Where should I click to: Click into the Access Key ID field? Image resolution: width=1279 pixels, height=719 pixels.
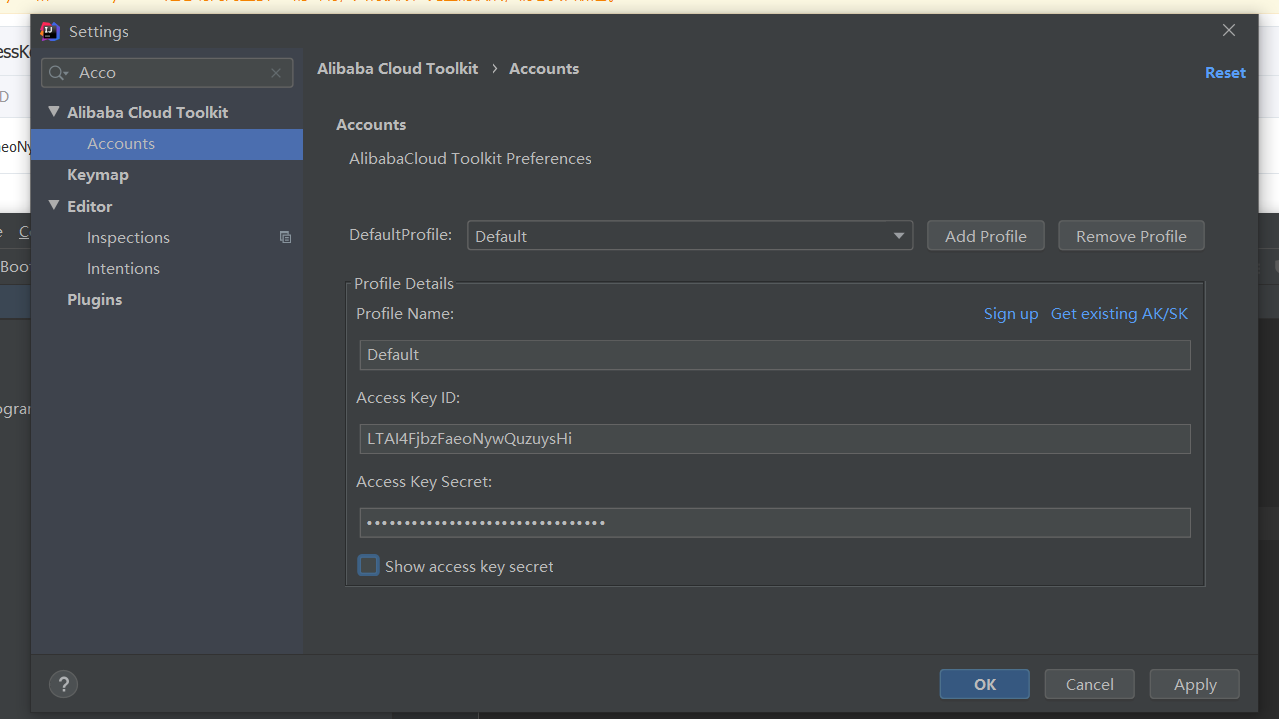pos(775,439)
